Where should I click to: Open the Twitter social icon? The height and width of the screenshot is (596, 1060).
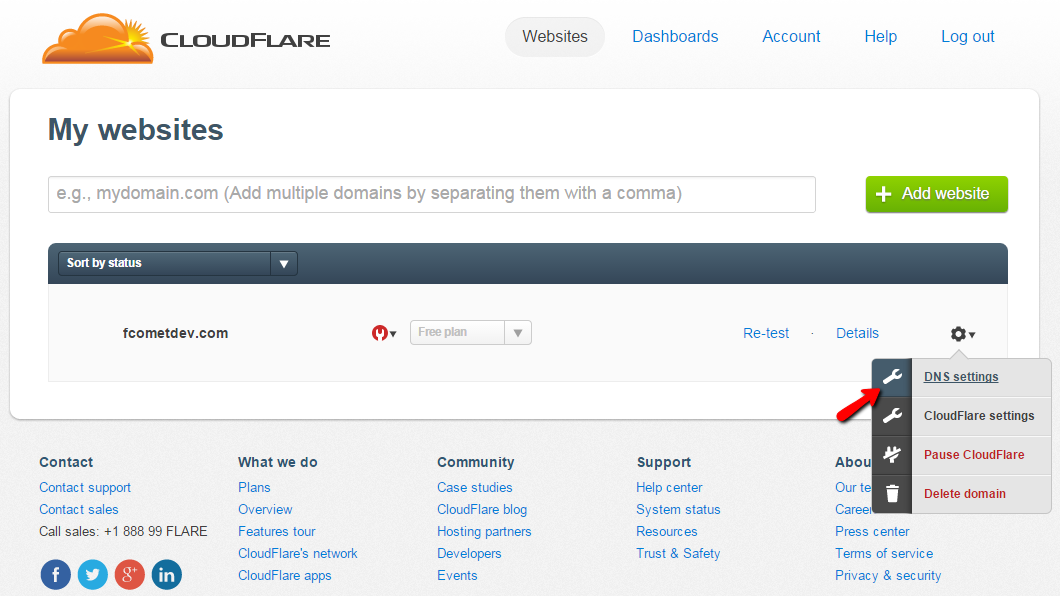click(x=93, y=575)
